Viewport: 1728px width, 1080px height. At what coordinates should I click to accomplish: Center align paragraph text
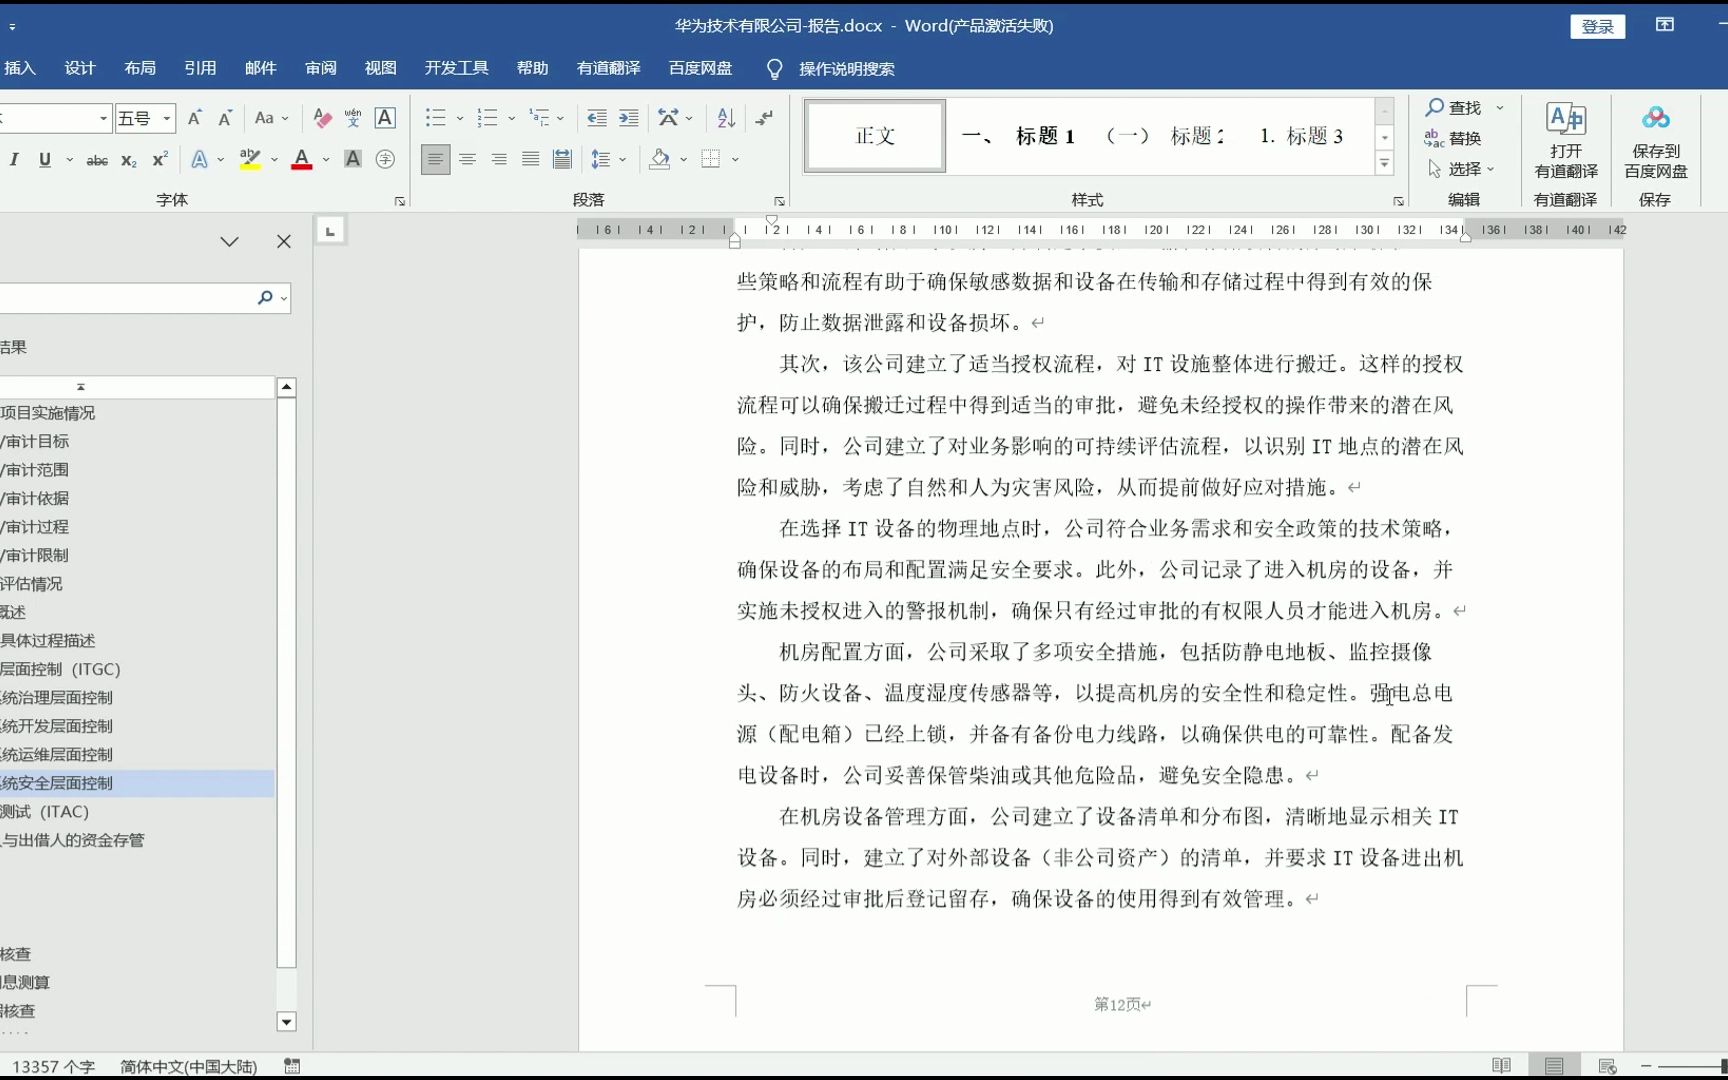467,159
